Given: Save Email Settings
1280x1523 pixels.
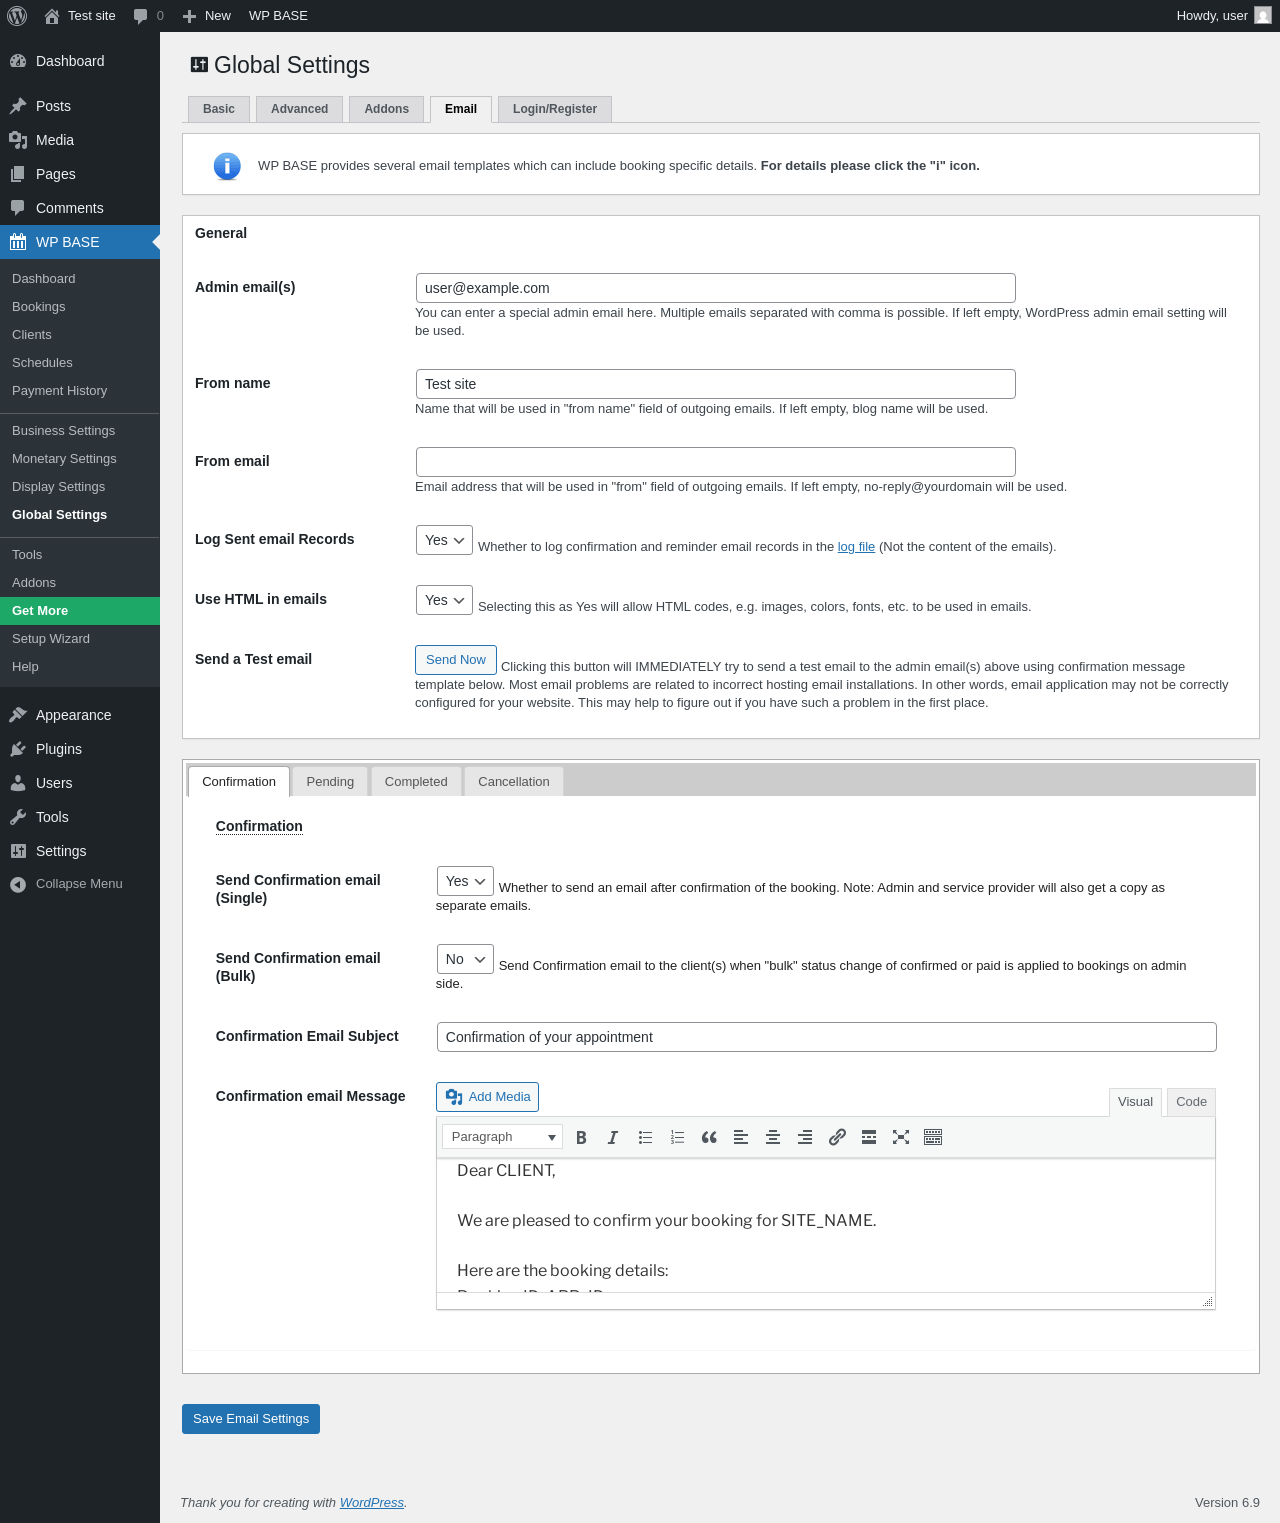Looking at the screenshot, I should pos(251,1419).
